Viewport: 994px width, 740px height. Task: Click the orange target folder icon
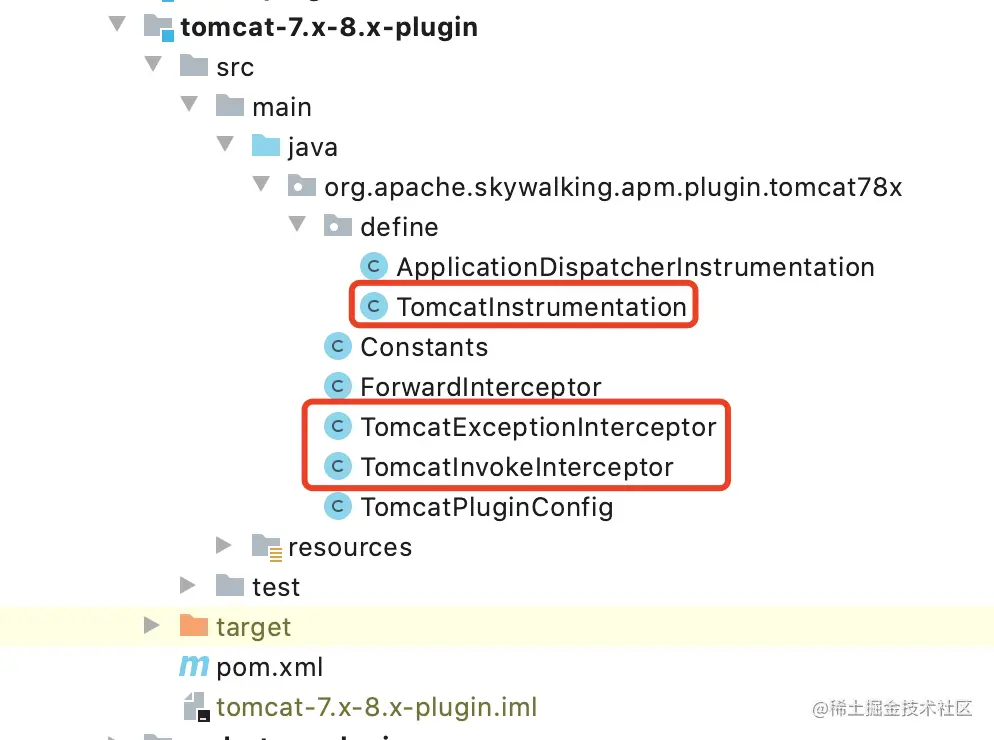[x=193, y=626]
